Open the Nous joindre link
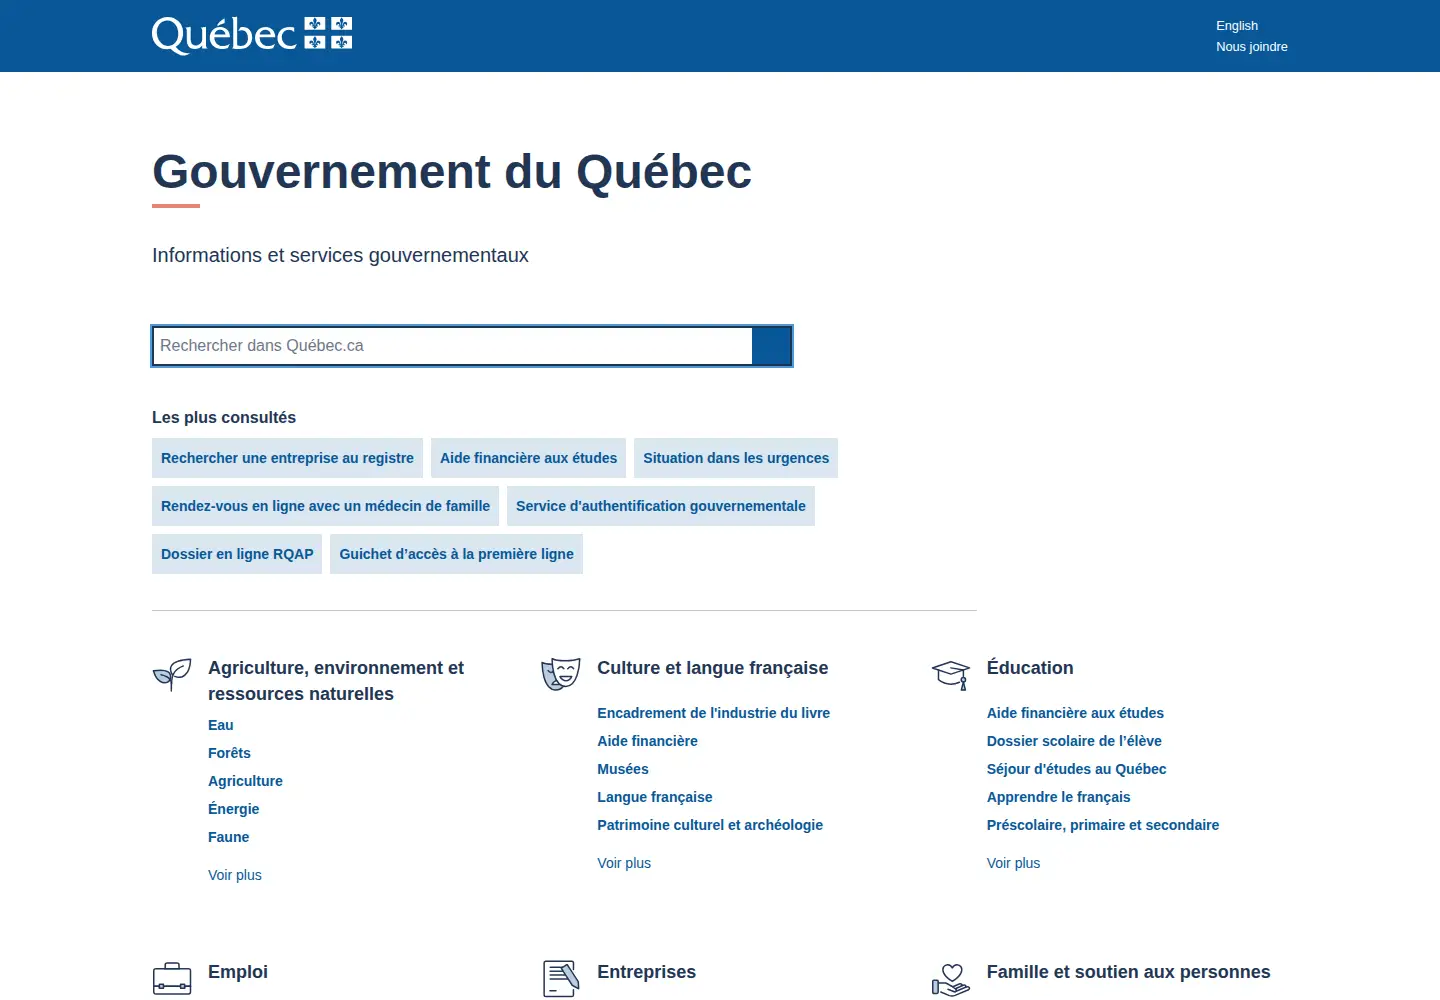This screenshot has height=1000, width=1440. (1252, 47)
